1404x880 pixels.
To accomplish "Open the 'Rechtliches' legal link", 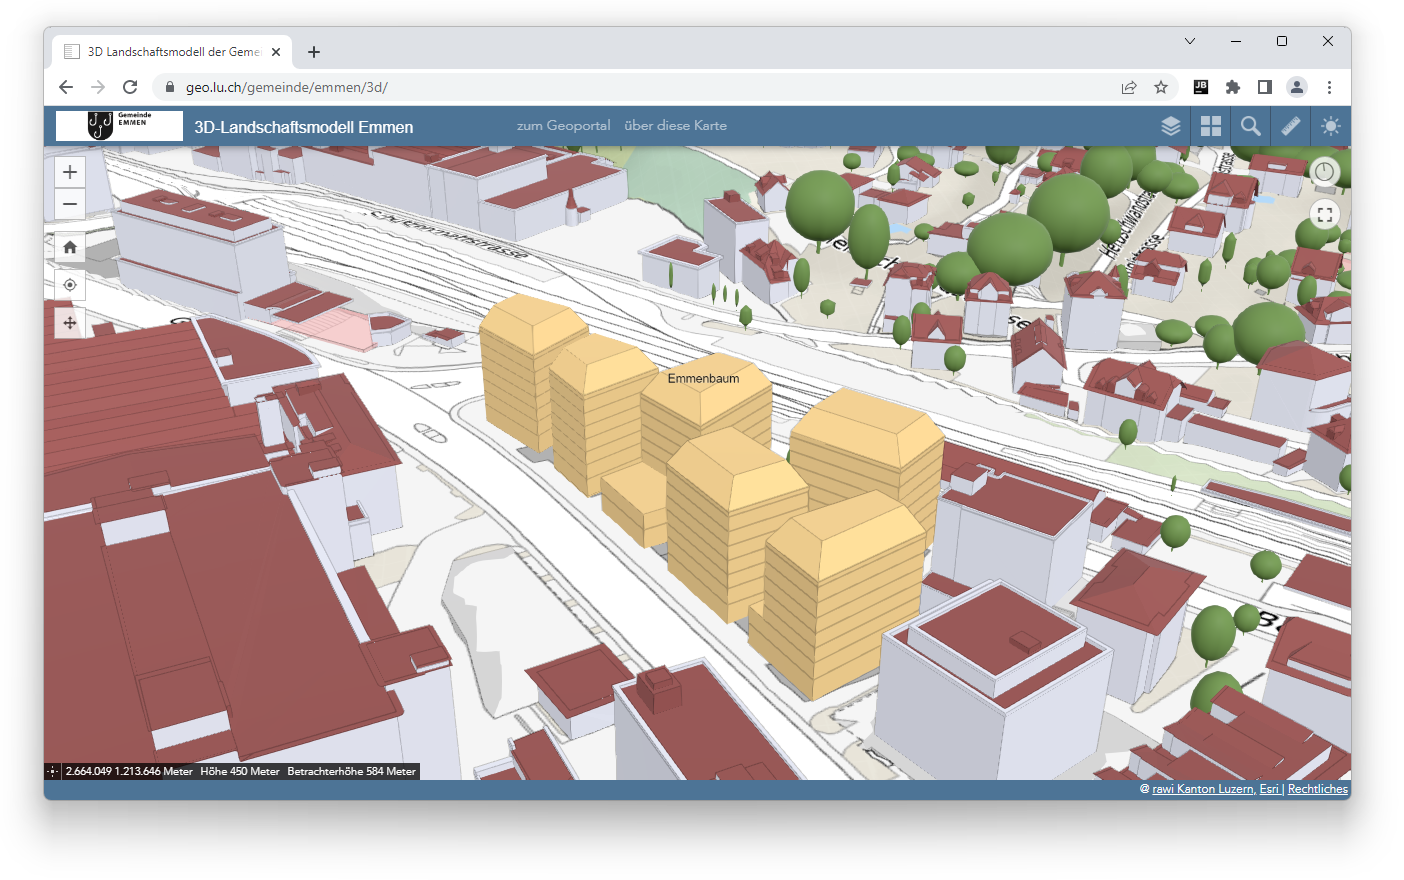I will (x=1317, y=789).
